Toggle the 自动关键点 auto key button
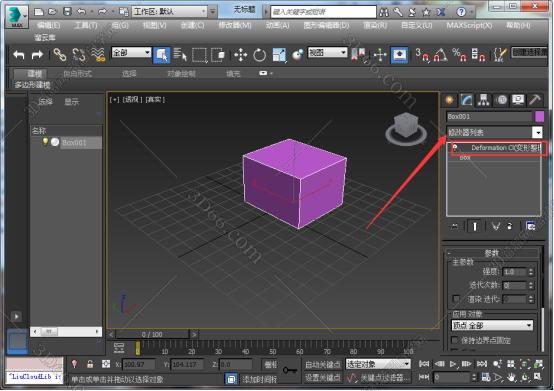The image size is (554, 391). tap(323, 364)
